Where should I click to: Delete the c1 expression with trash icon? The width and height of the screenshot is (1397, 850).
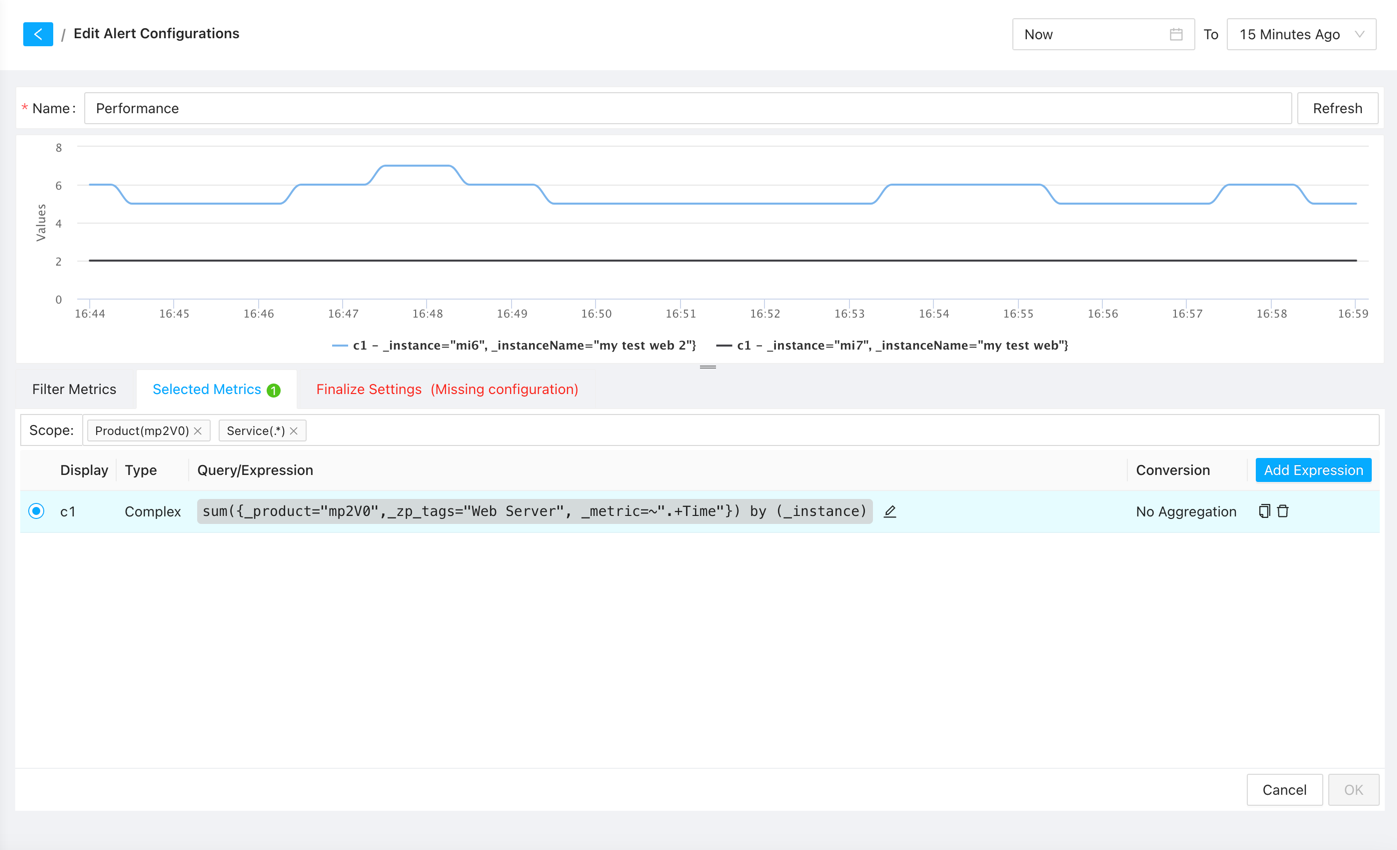point(1283,512)
